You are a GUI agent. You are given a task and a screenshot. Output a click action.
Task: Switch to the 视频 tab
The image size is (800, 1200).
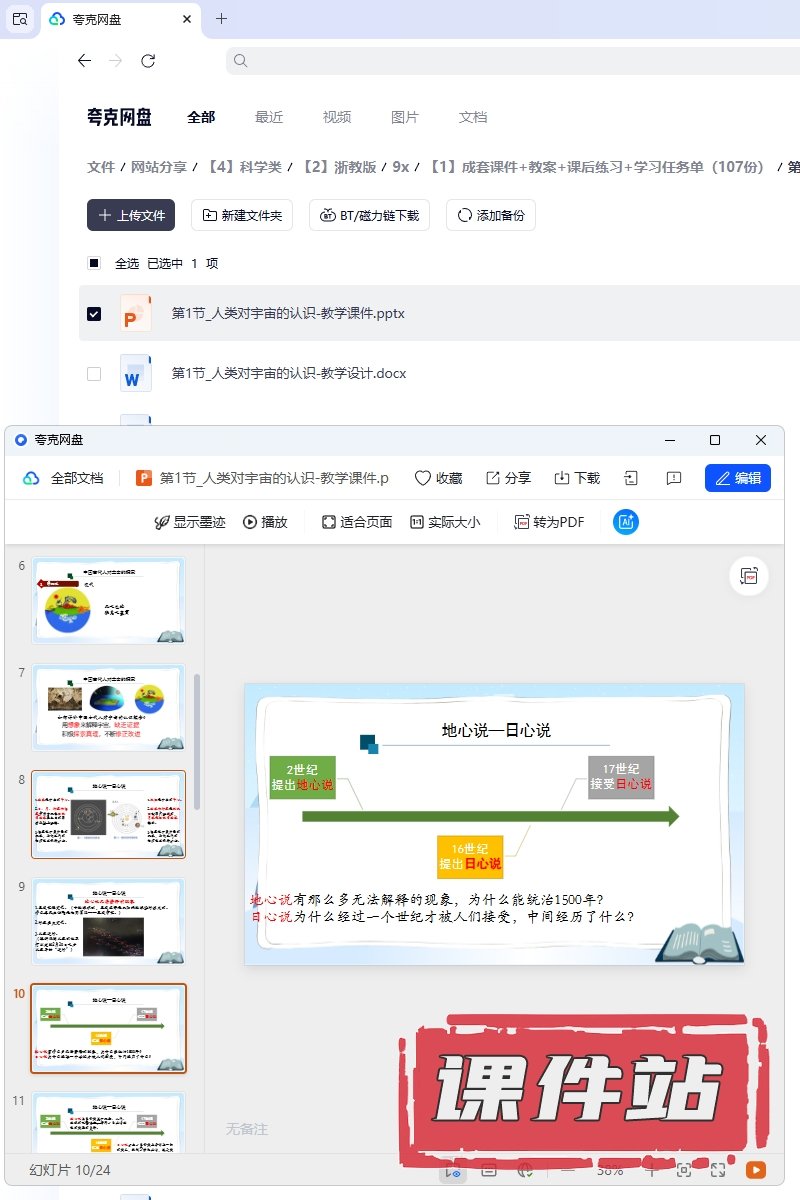click(337, 117)
